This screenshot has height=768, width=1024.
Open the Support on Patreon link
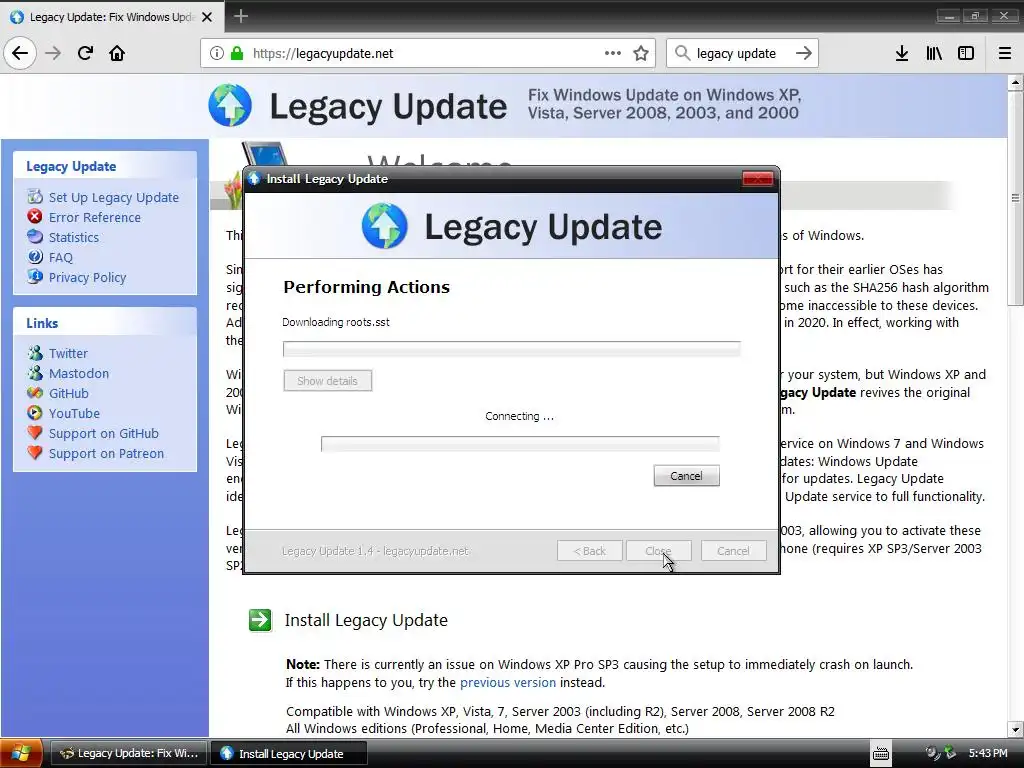[x=106, y=453]
